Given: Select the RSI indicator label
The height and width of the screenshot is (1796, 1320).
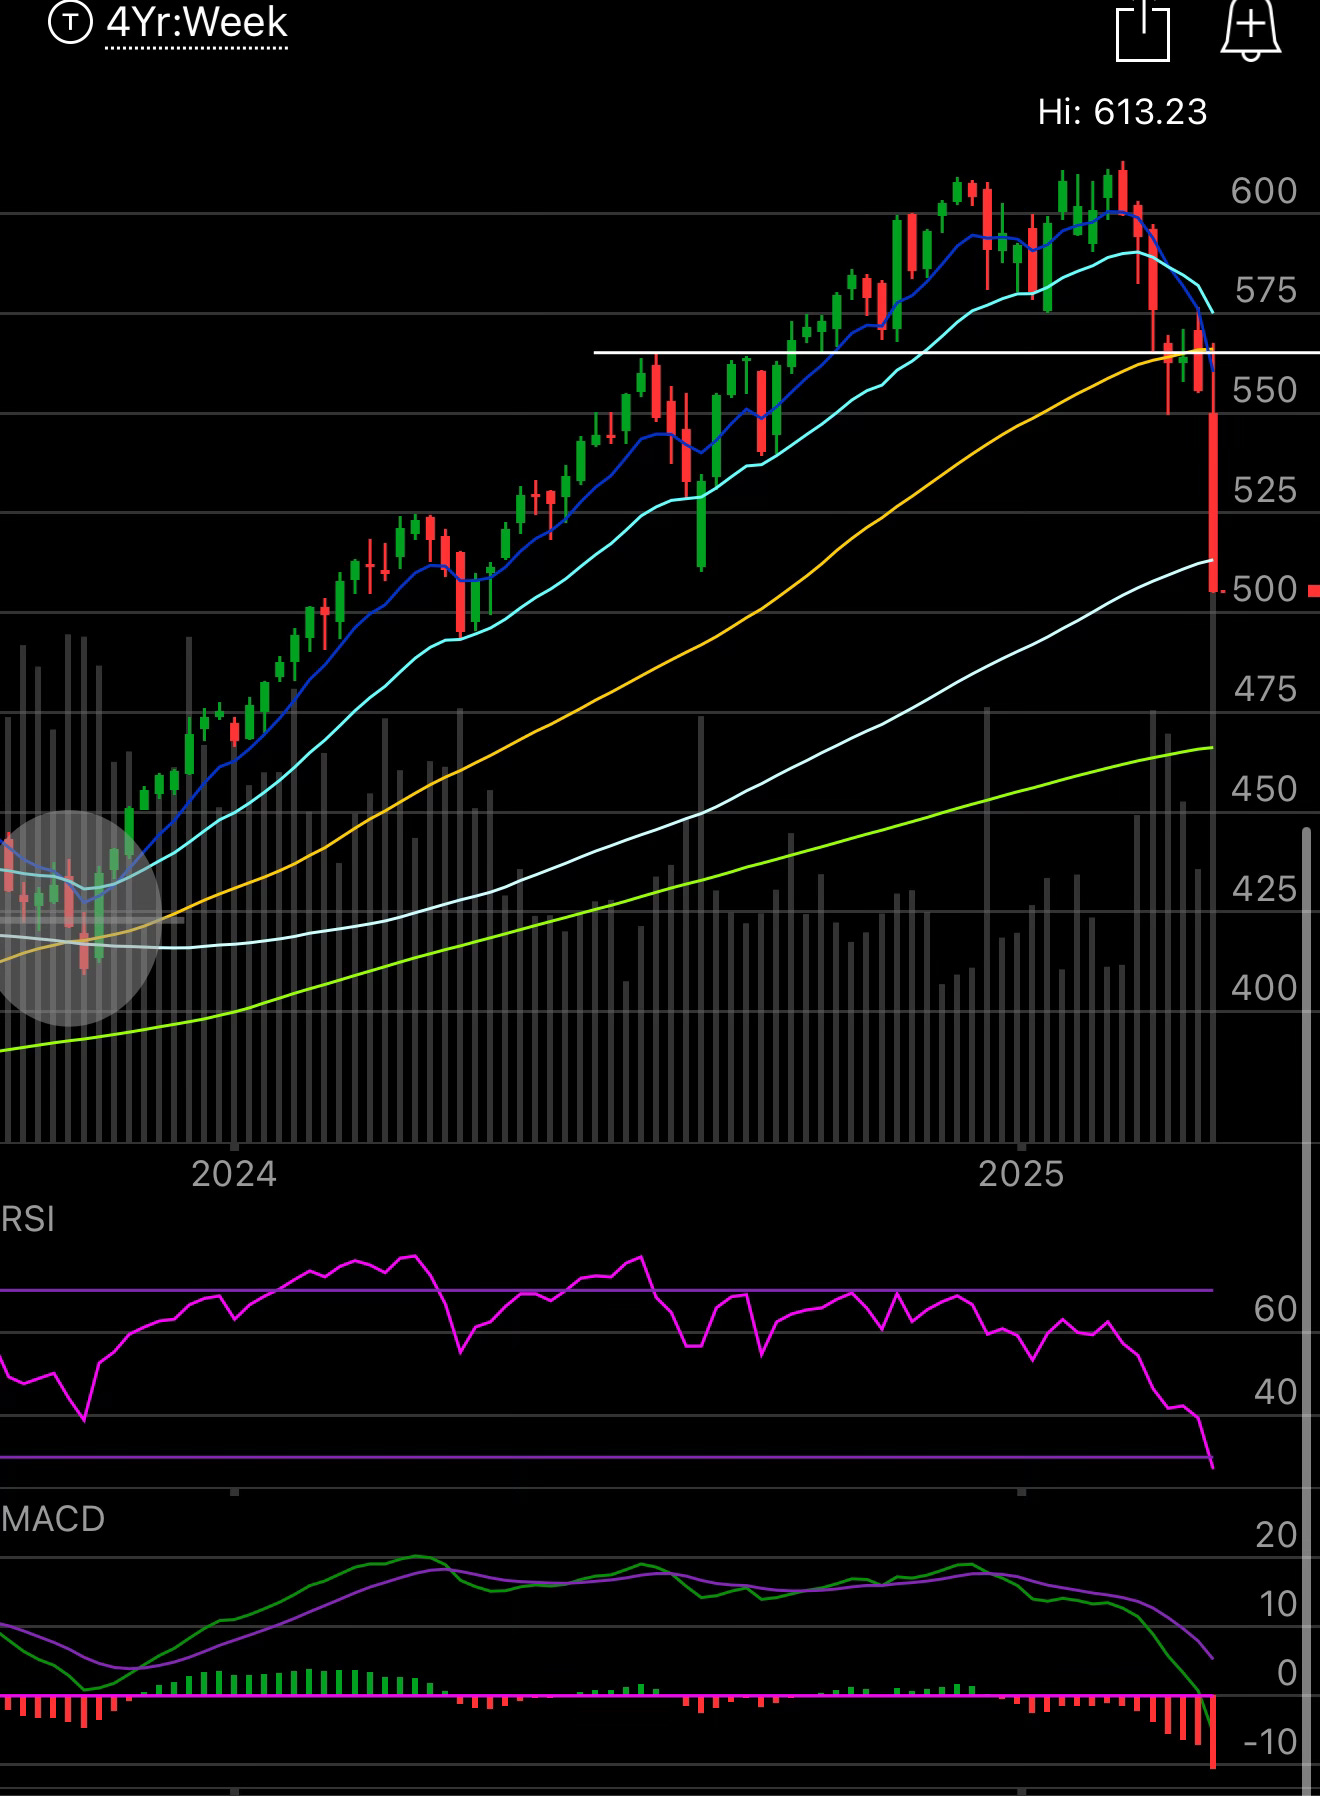Looking at the screenshot, I should point(28,1219).
